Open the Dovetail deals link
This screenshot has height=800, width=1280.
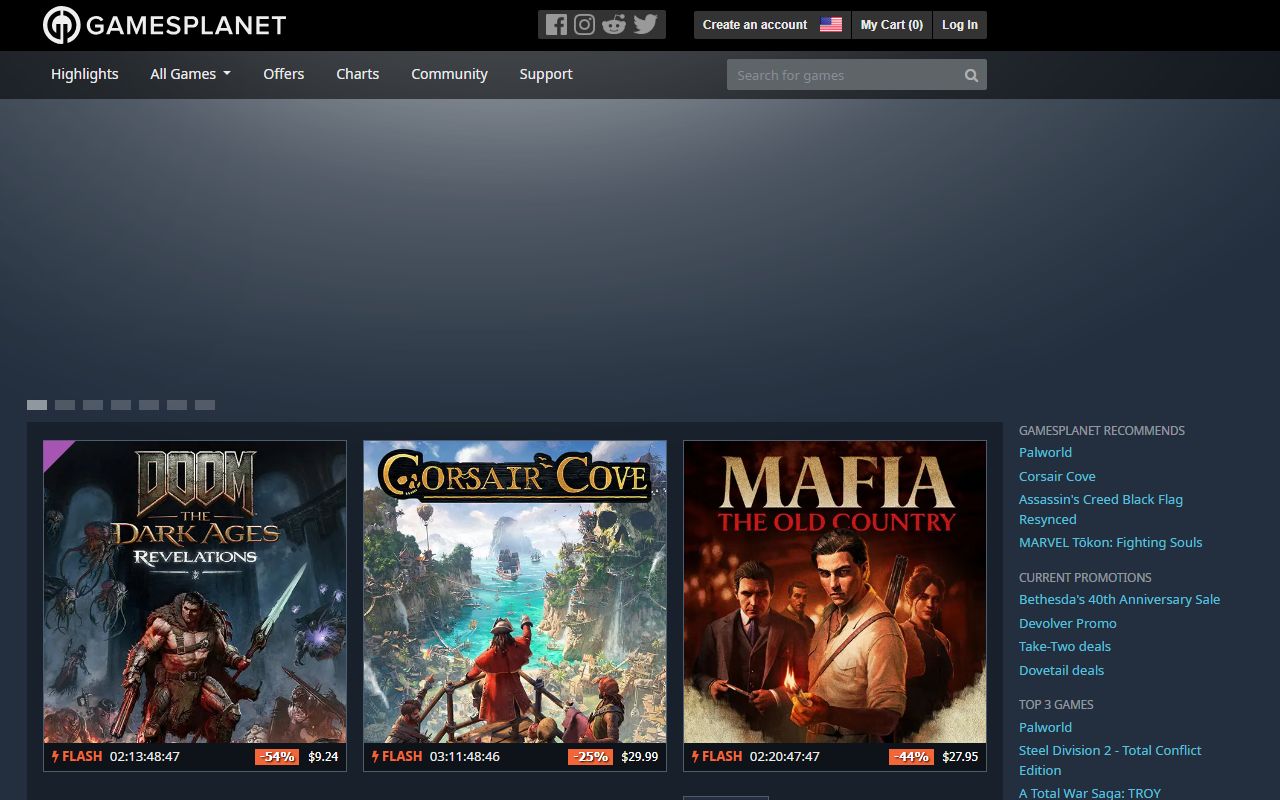tap(1062, 670)
